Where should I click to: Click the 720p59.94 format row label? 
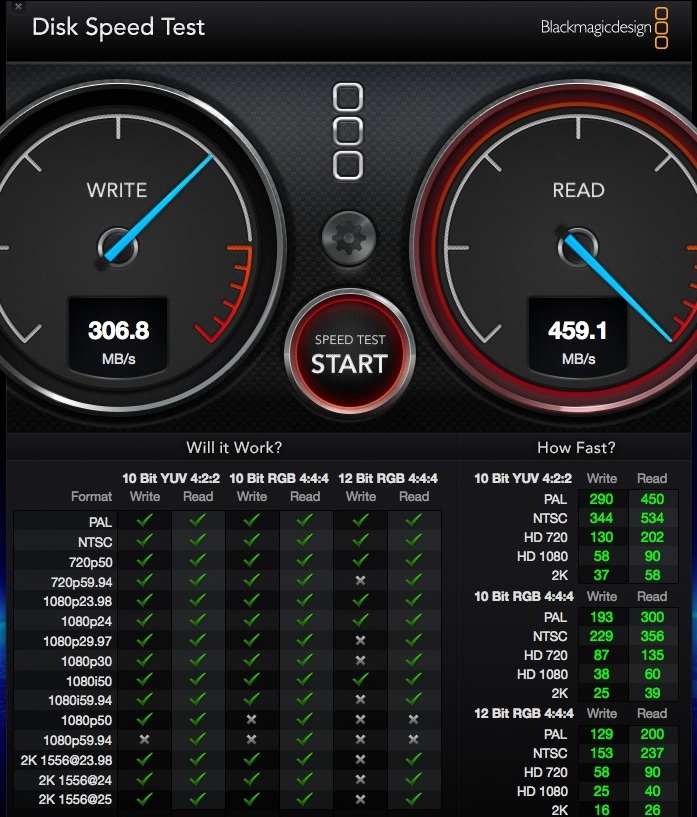click(81, 582)
